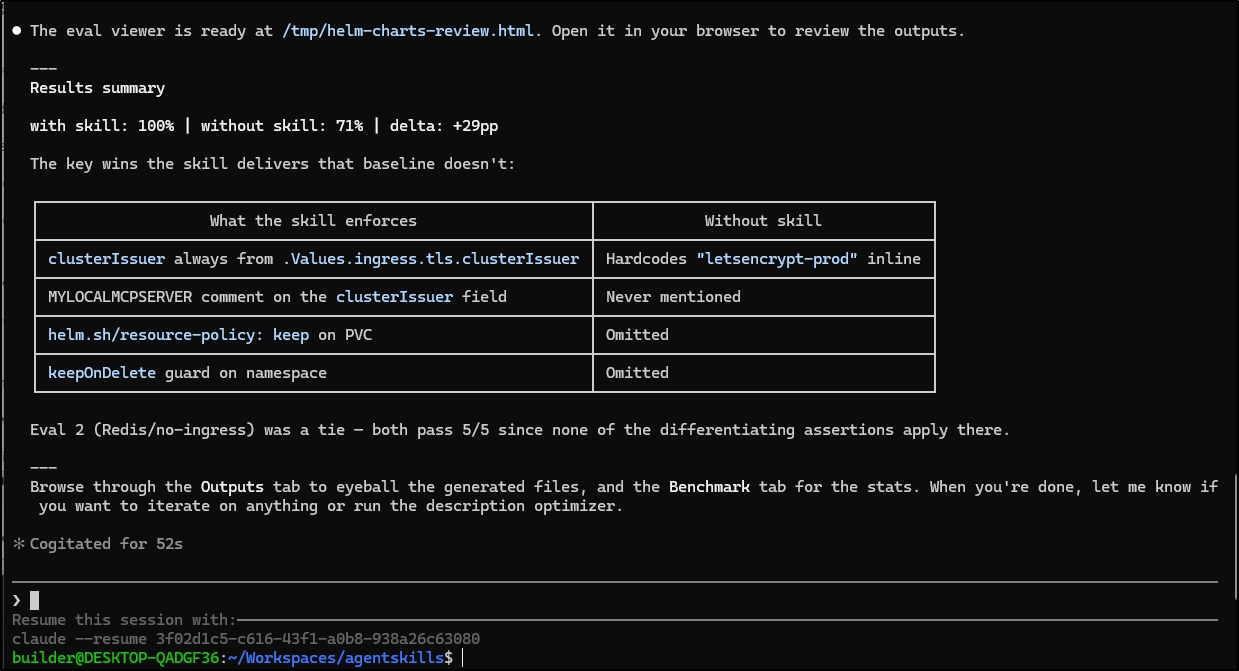Click the bold Outputs tab mention
The height and width of the screenshot is (671, 1239).
[232, 487]
